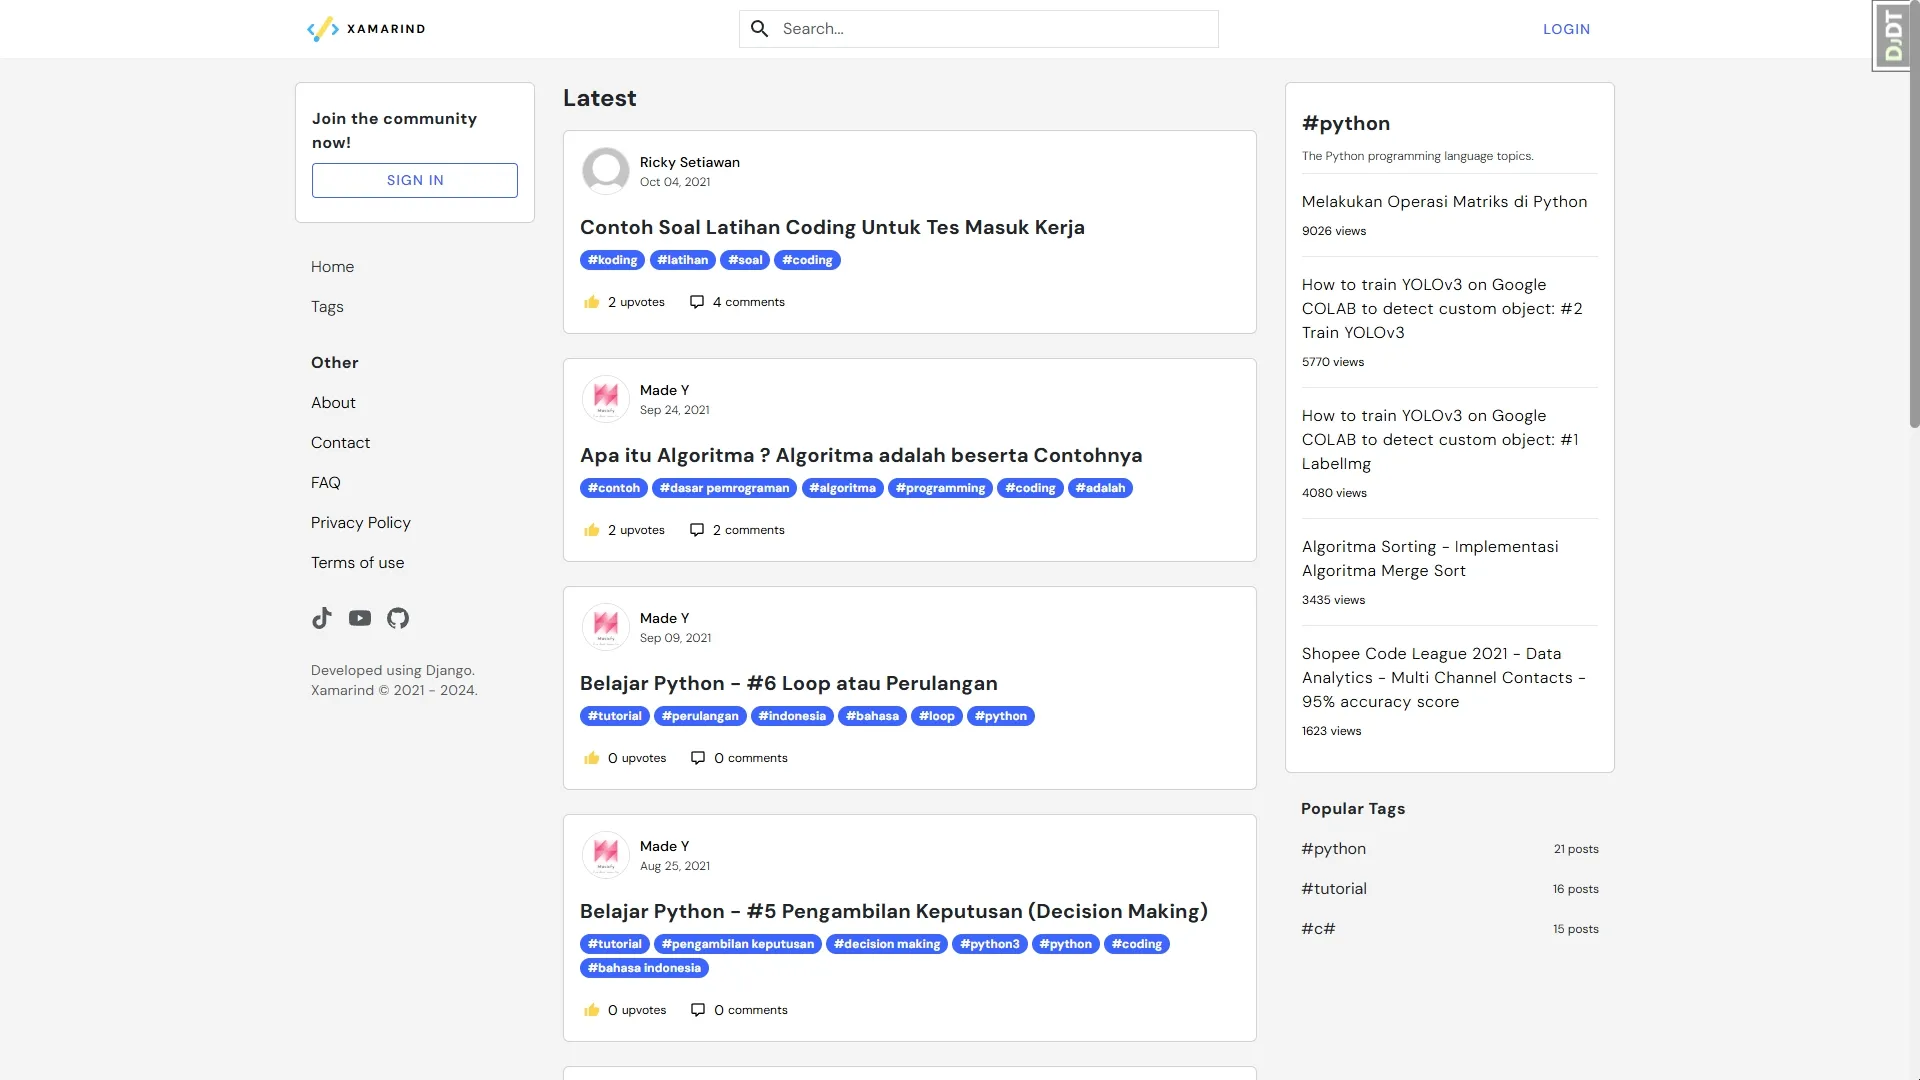Open the TikTok social icon
Image resolution: width=1920 pixels, height=1080 pixels.
[x=321, y=618]
